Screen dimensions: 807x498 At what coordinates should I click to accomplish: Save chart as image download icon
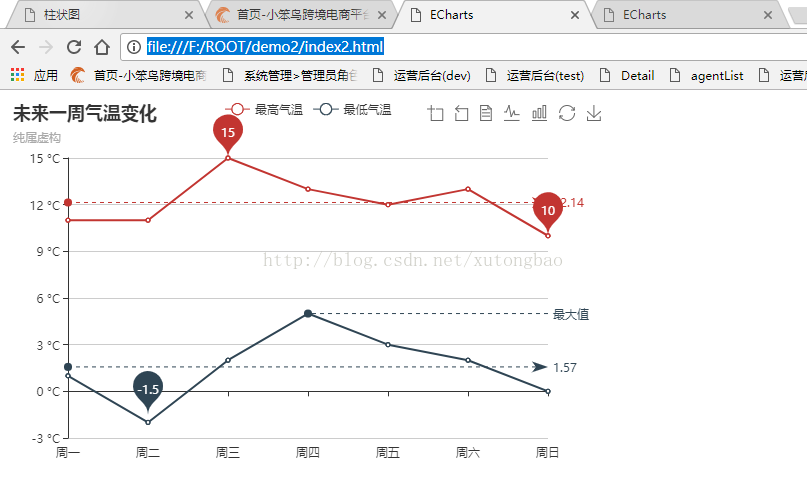pos(594,113)
